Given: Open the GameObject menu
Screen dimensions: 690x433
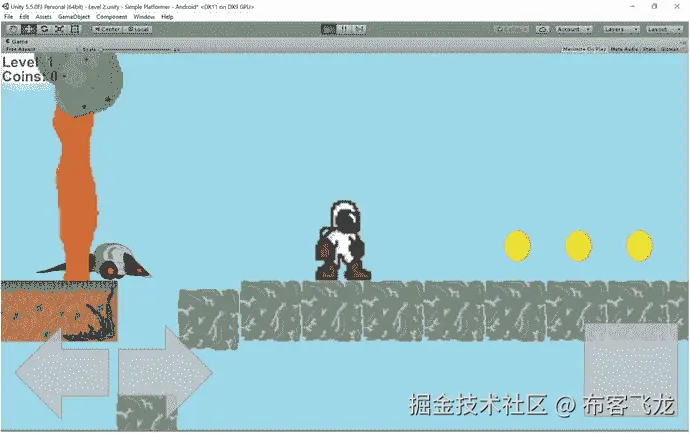Looking at the screenshot, I should [74, 17].
